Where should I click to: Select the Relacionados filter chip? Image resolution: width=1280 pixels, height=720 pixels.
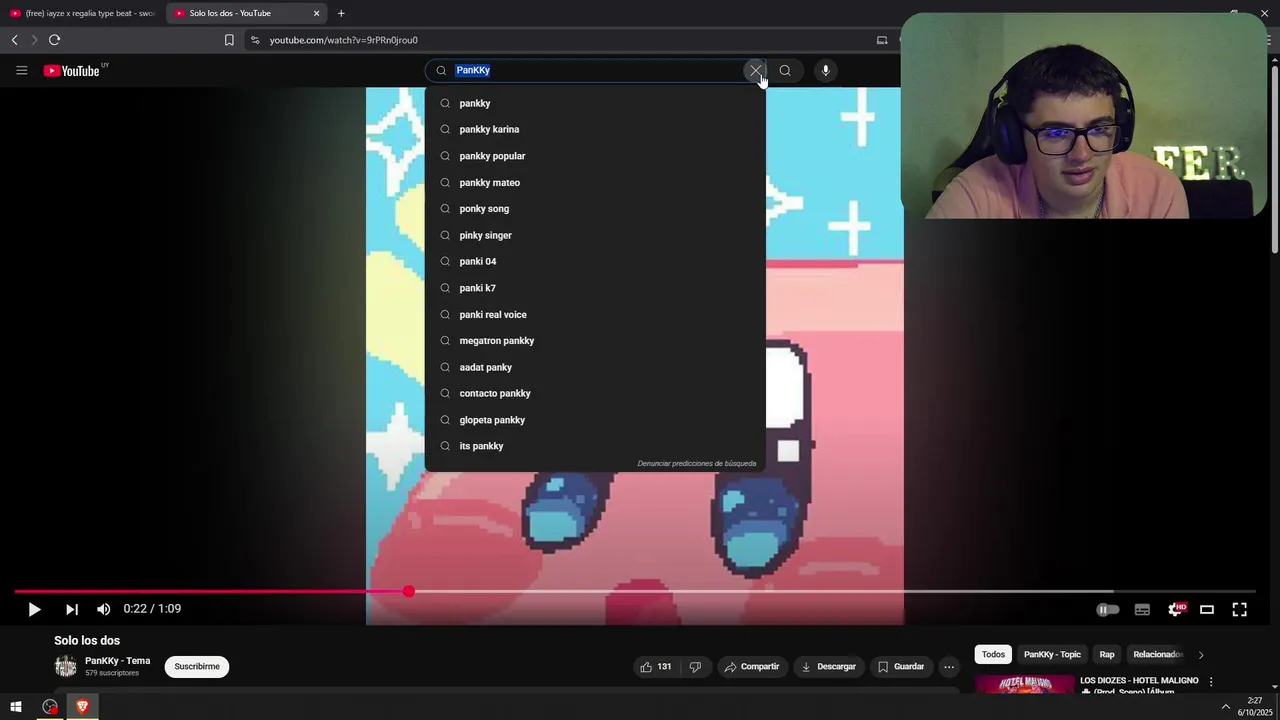tap(1157, 654)
